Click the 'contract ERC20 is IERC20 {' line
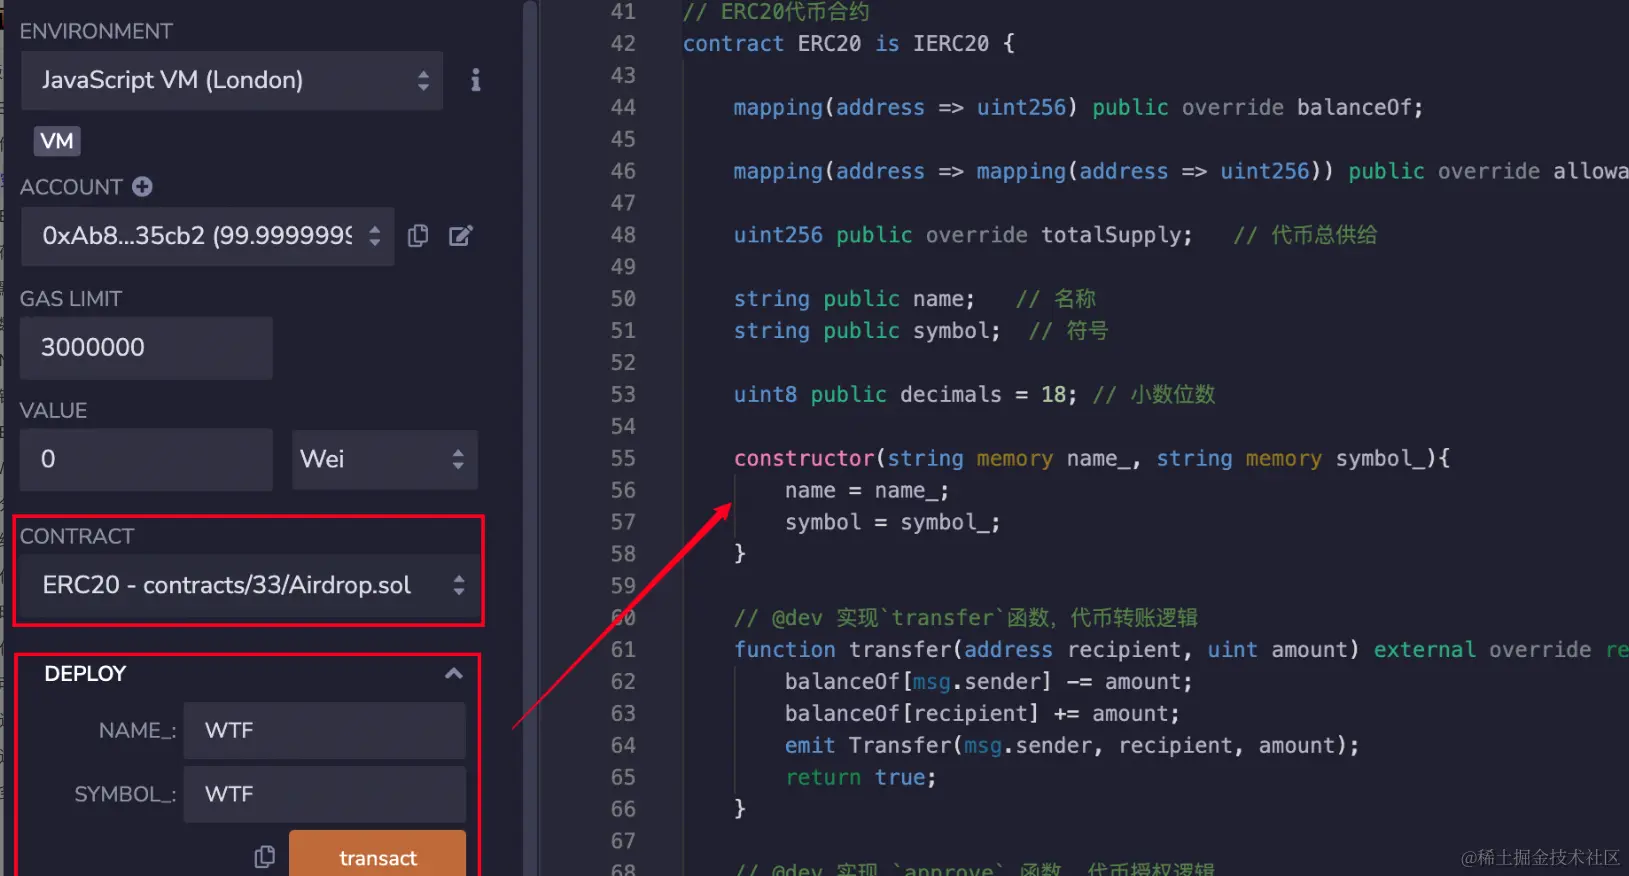This screenshot has height=876, width=1629. (849, 43)
